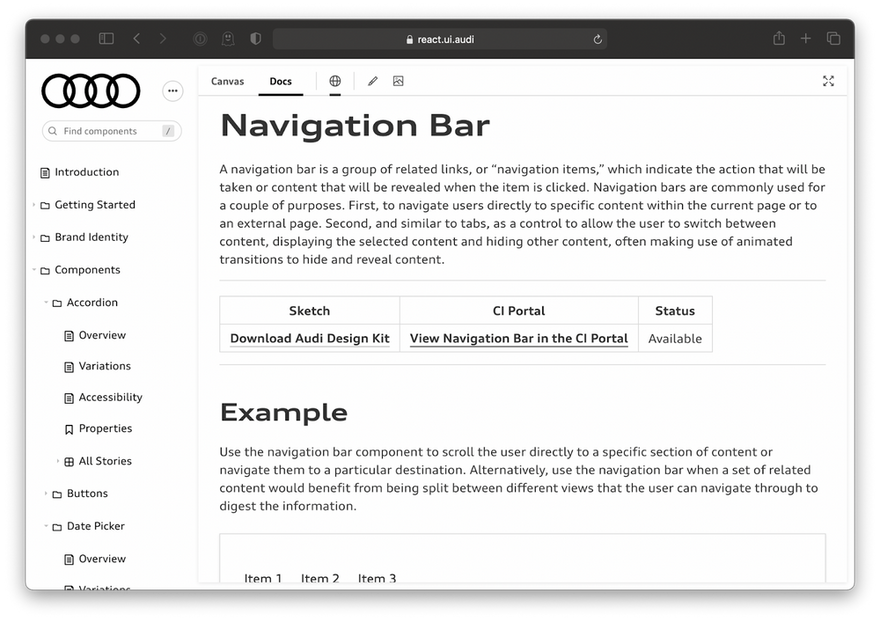Open View Navigation Bar in the CI Portal link
Image resolution: width=880 pixels, height=621 pixels.
coord(519,339)
